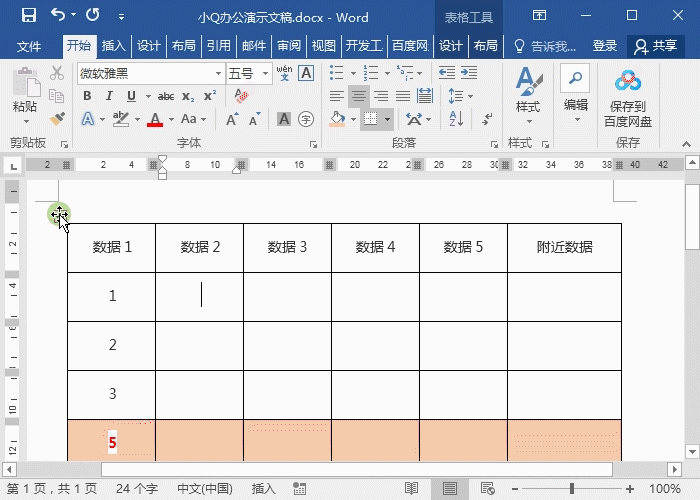Click the Shading paint bucket
Viewport: 700px width, 500px height.
337,119
